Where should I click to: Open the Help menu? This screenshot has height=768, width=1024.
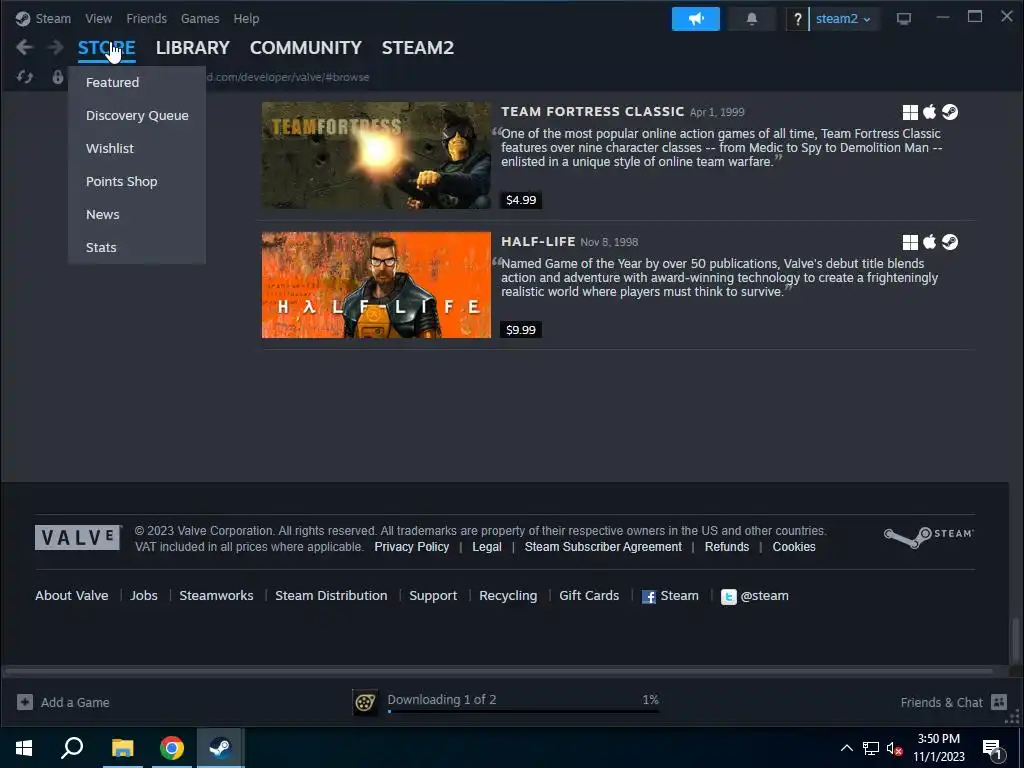(x=246, y=18)
